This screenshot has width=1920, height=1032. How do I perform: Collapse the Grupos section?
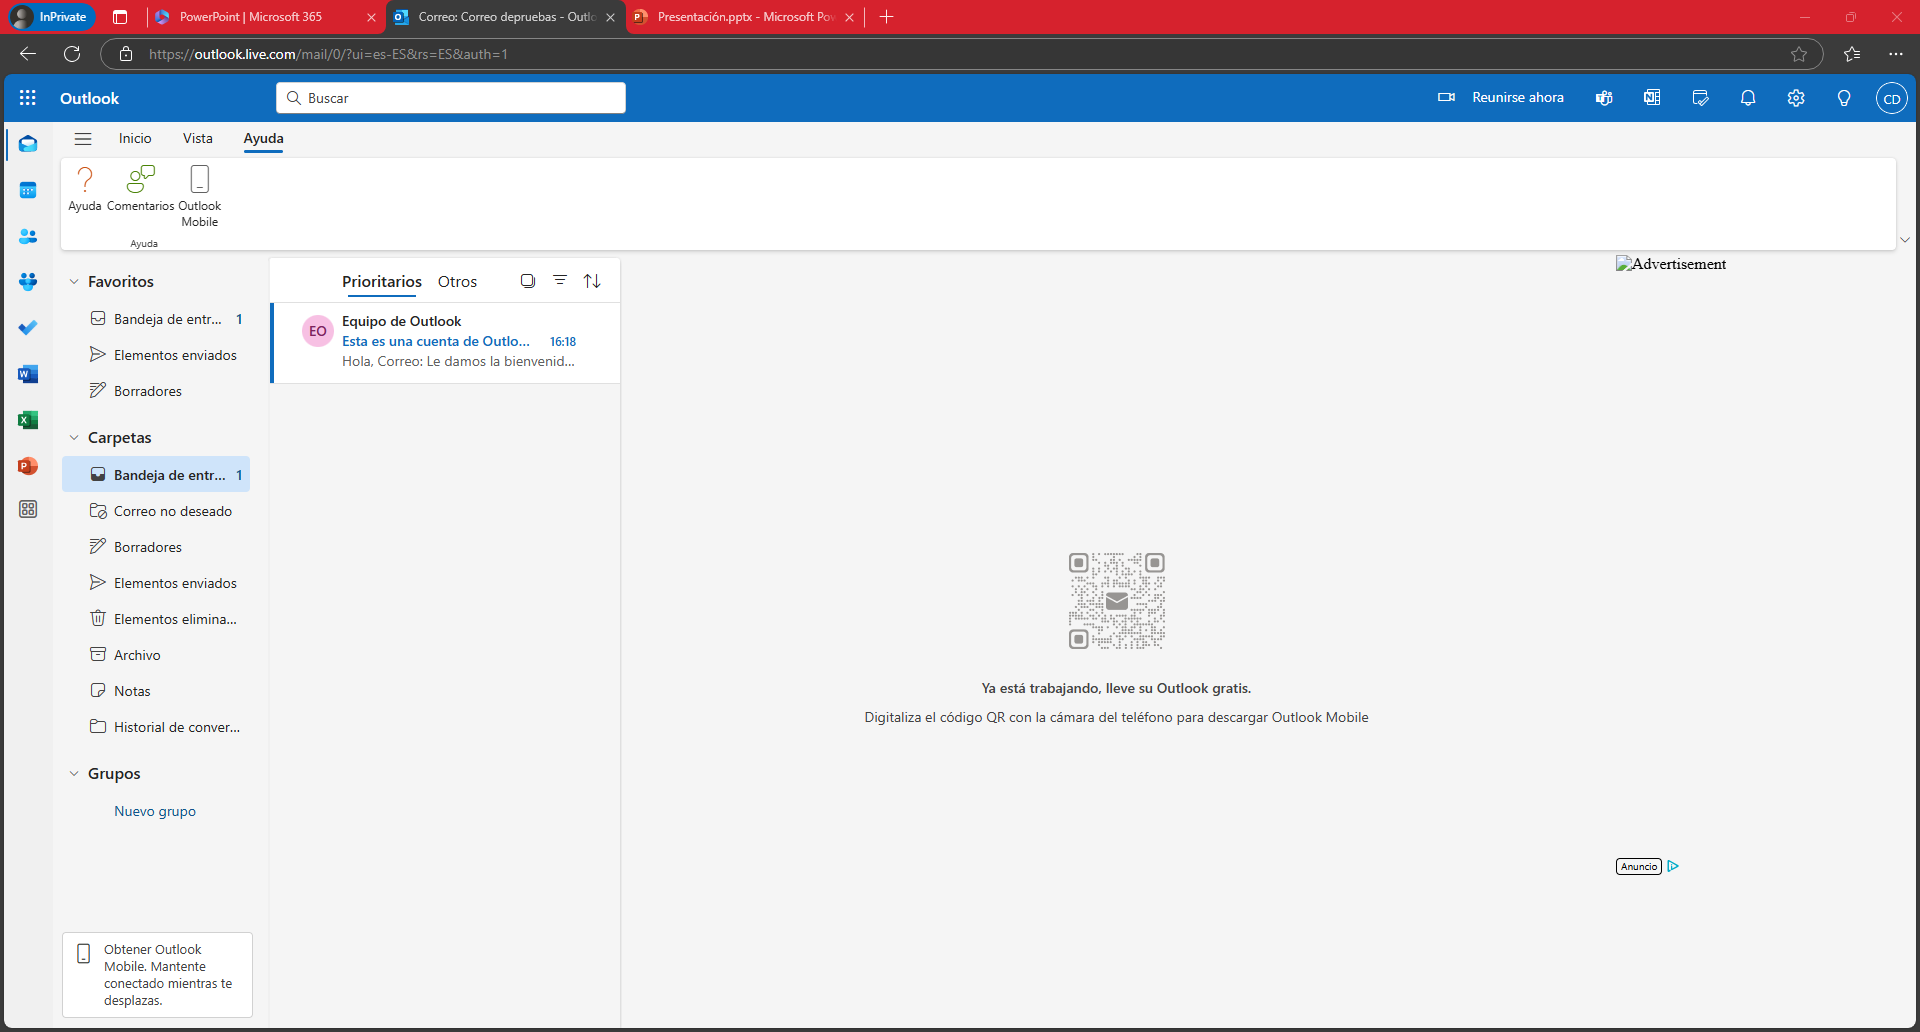(x=74, y=774)
